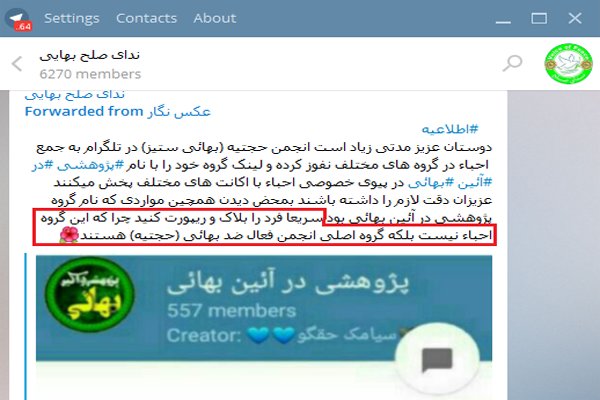Screen dimensions: 600x400
Task: Open forwarded source عکس نگار
Action: click(179, 112)
